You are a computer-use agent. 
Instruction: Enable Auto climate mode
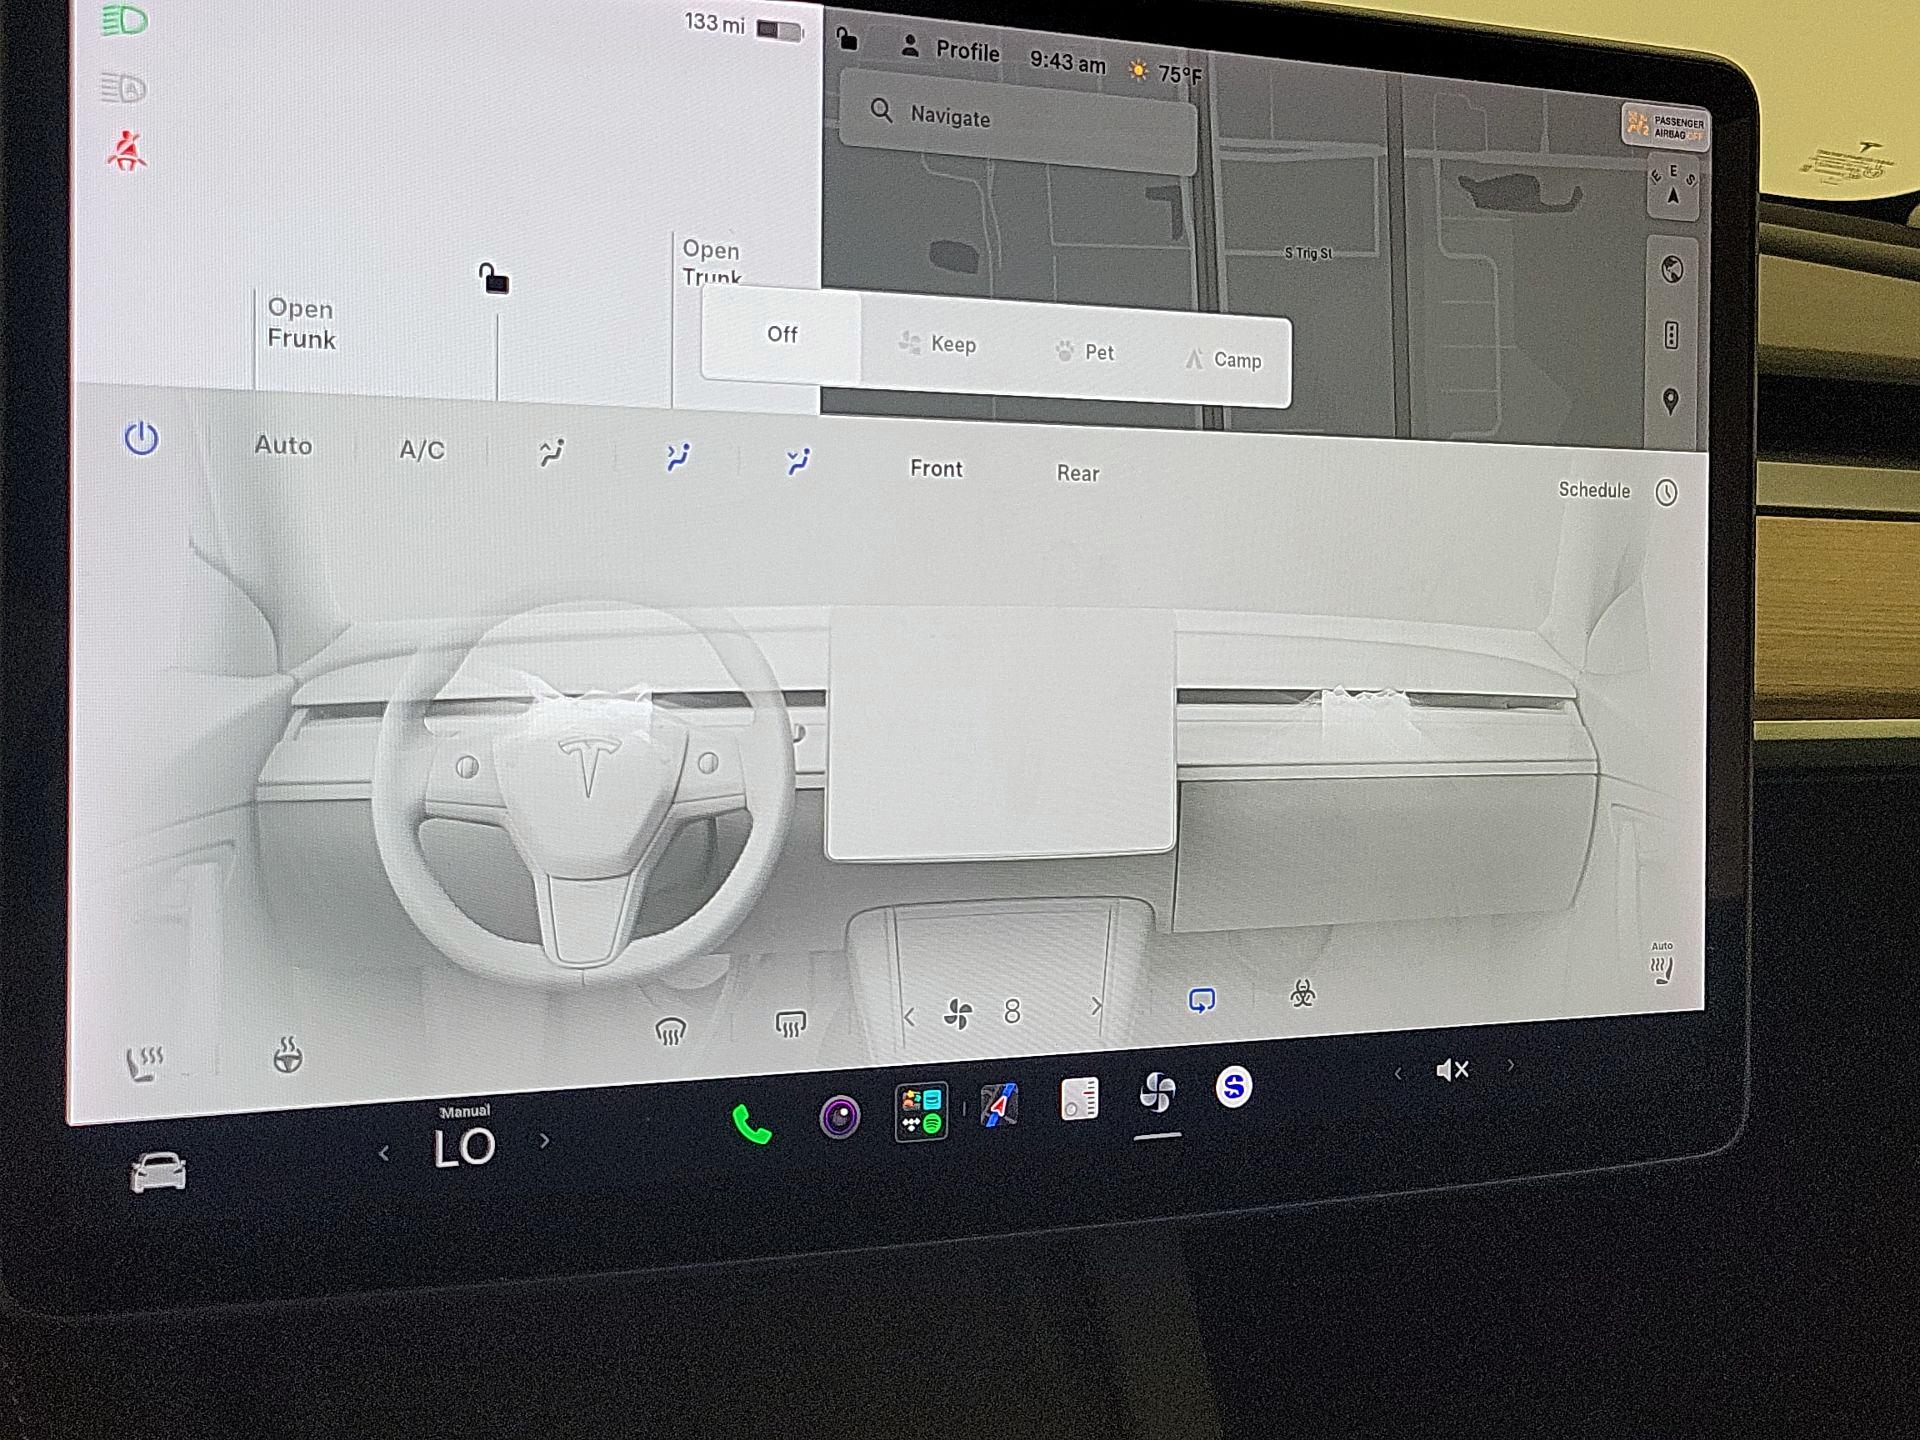click(283, 445)
